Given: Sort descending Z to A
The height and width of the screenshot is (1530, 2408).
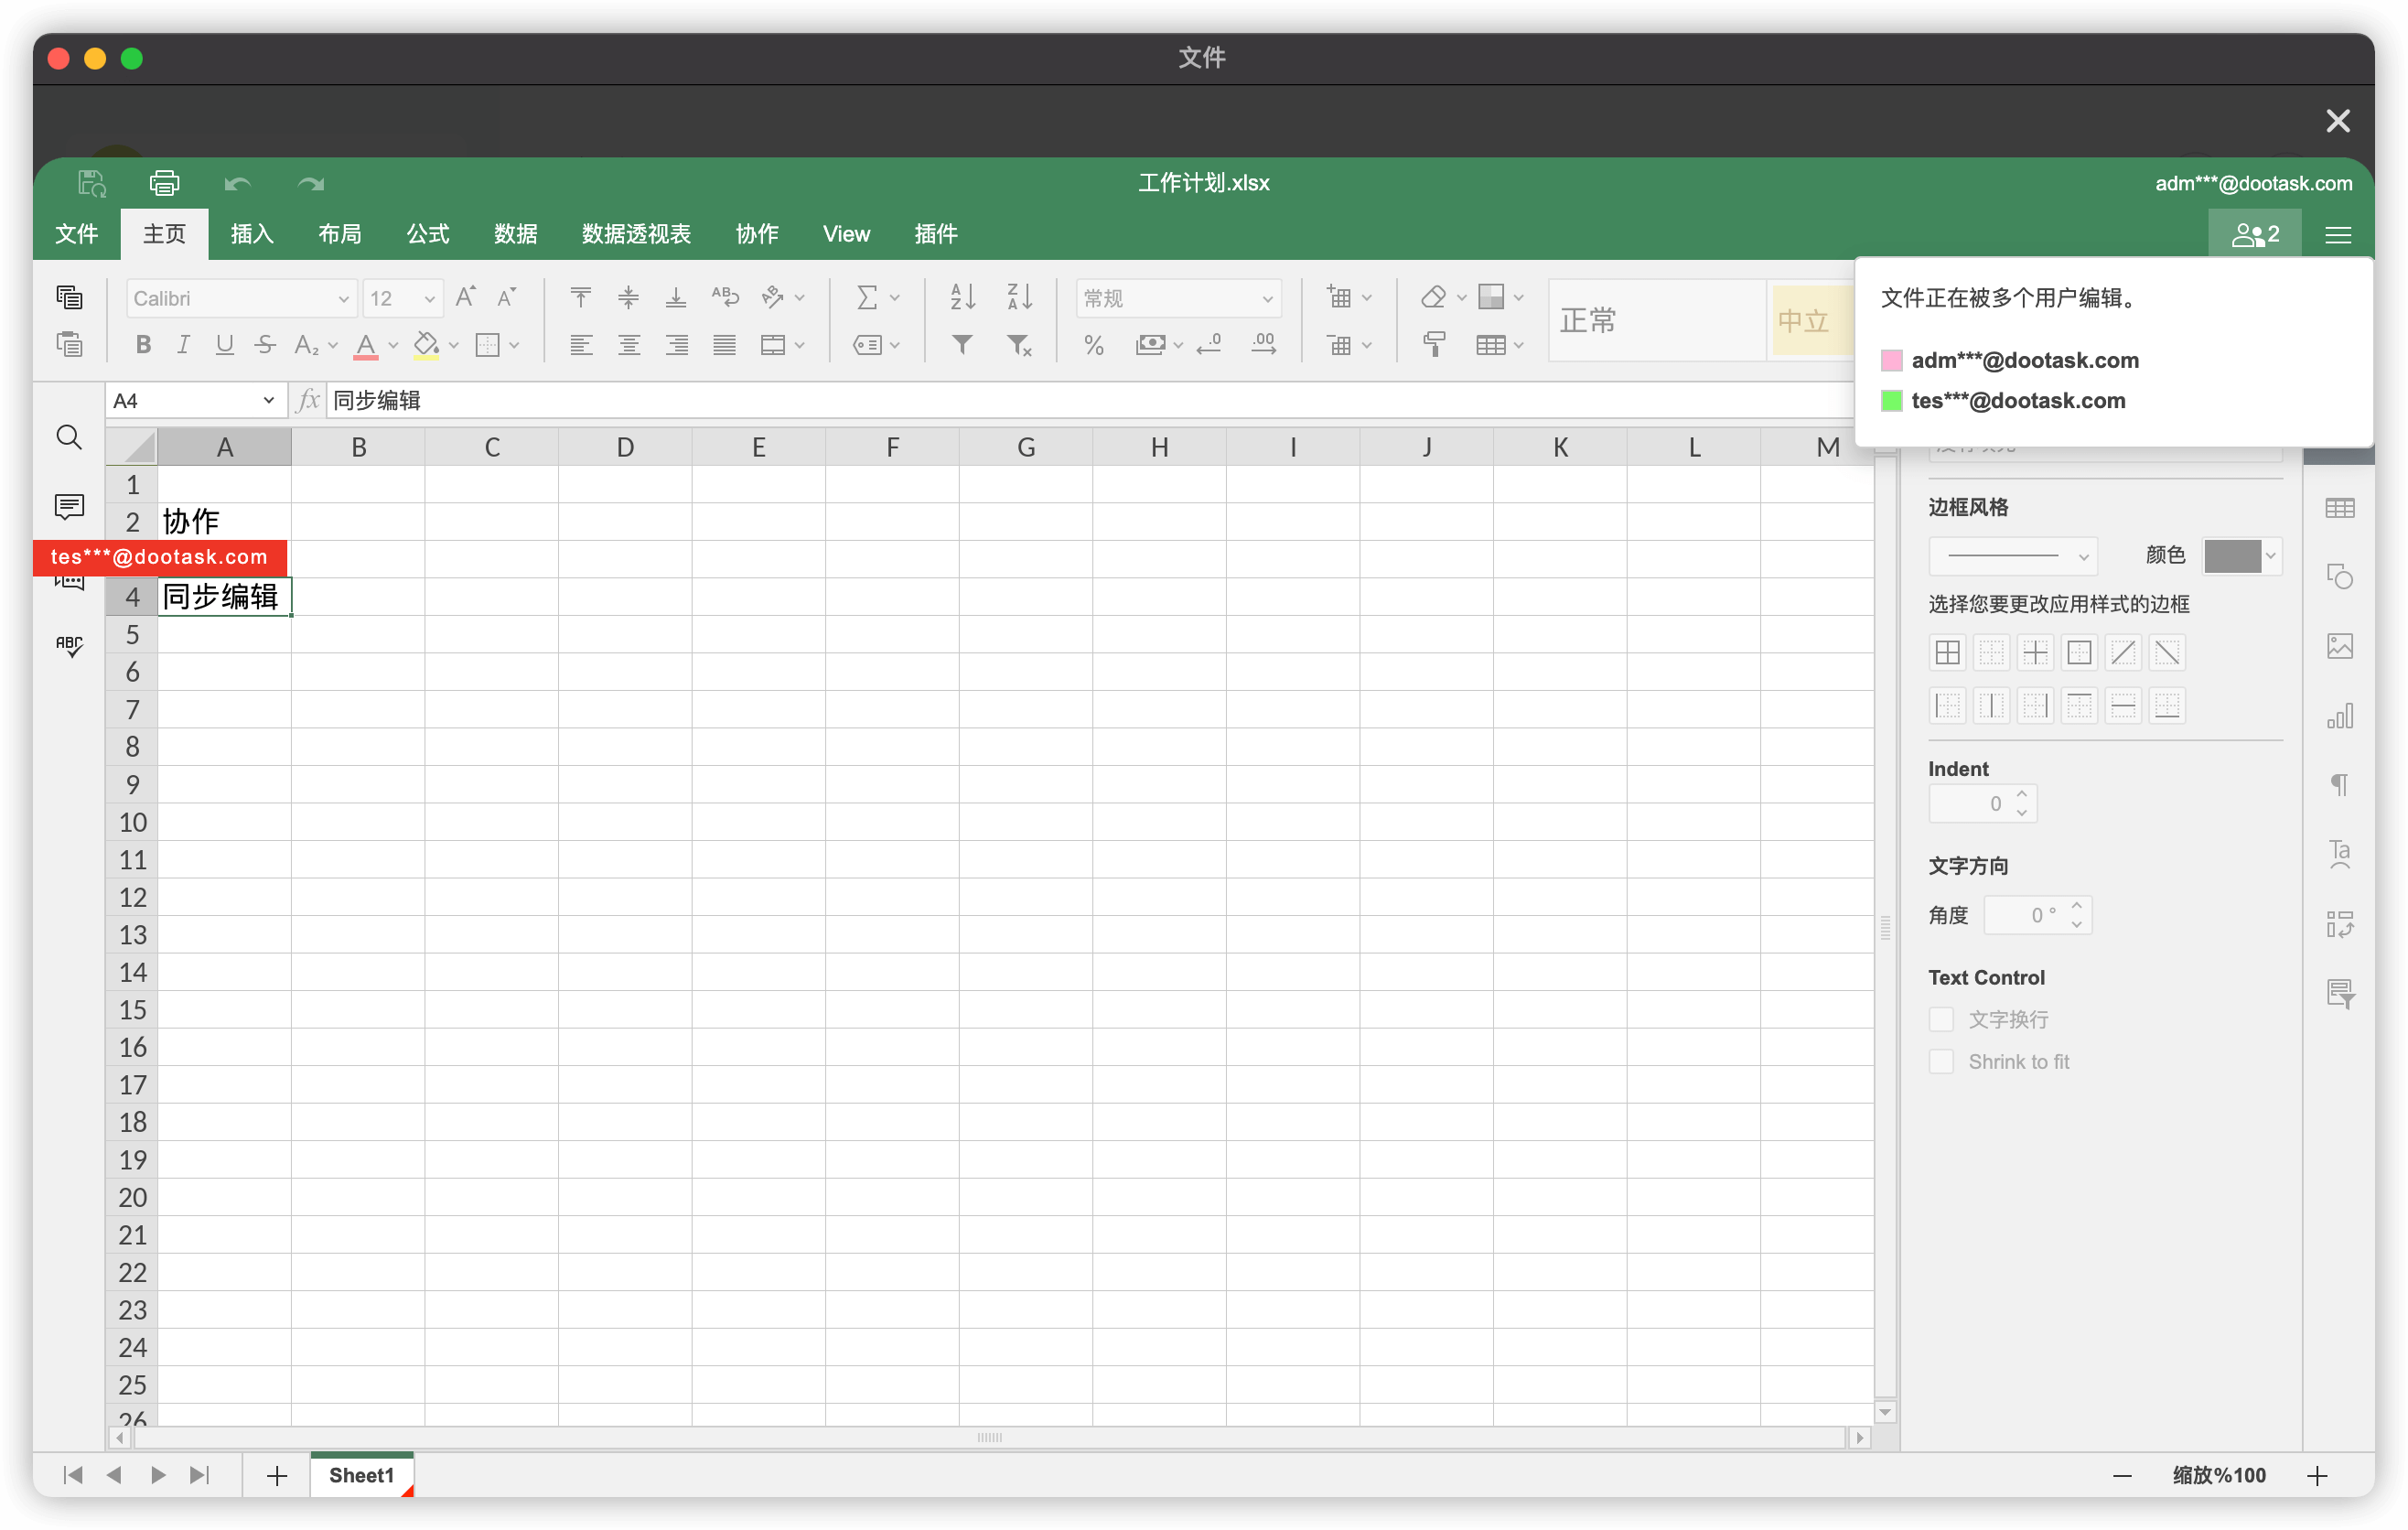Looking at the screenshot, I should point(1019,297).
